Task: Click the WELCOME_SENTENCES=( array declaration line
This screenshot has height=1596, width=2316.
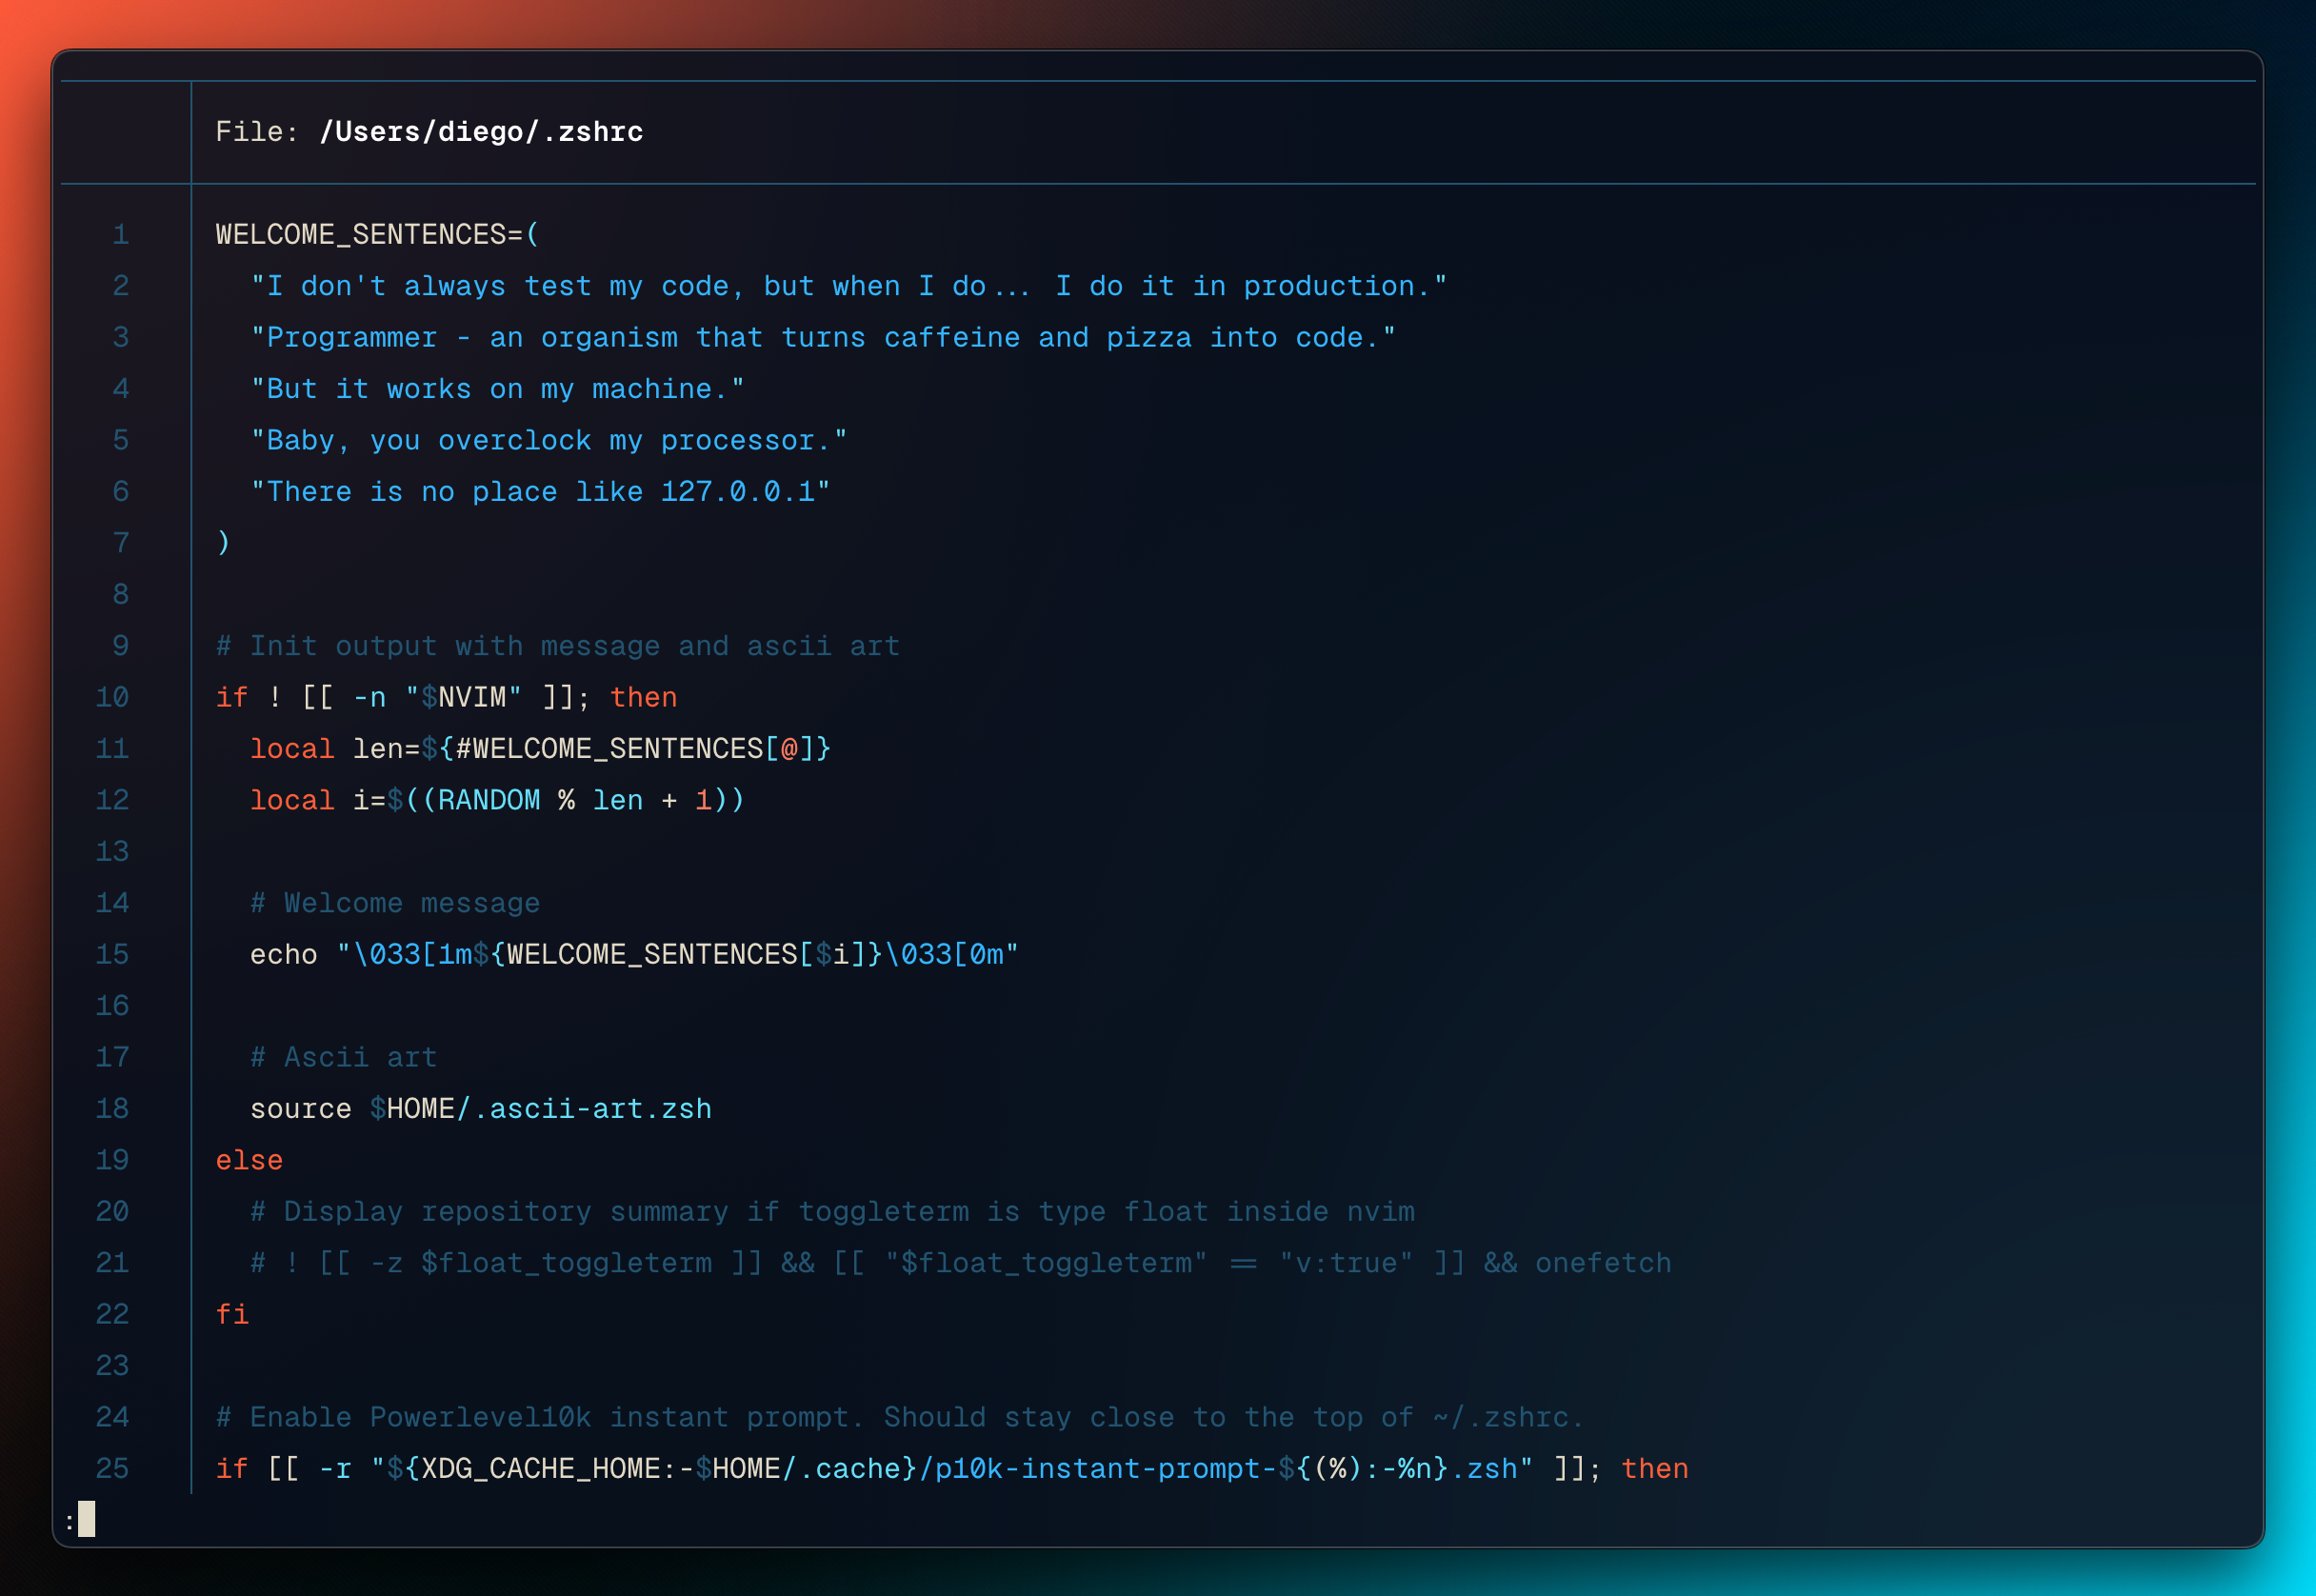Action: [378, 235]
